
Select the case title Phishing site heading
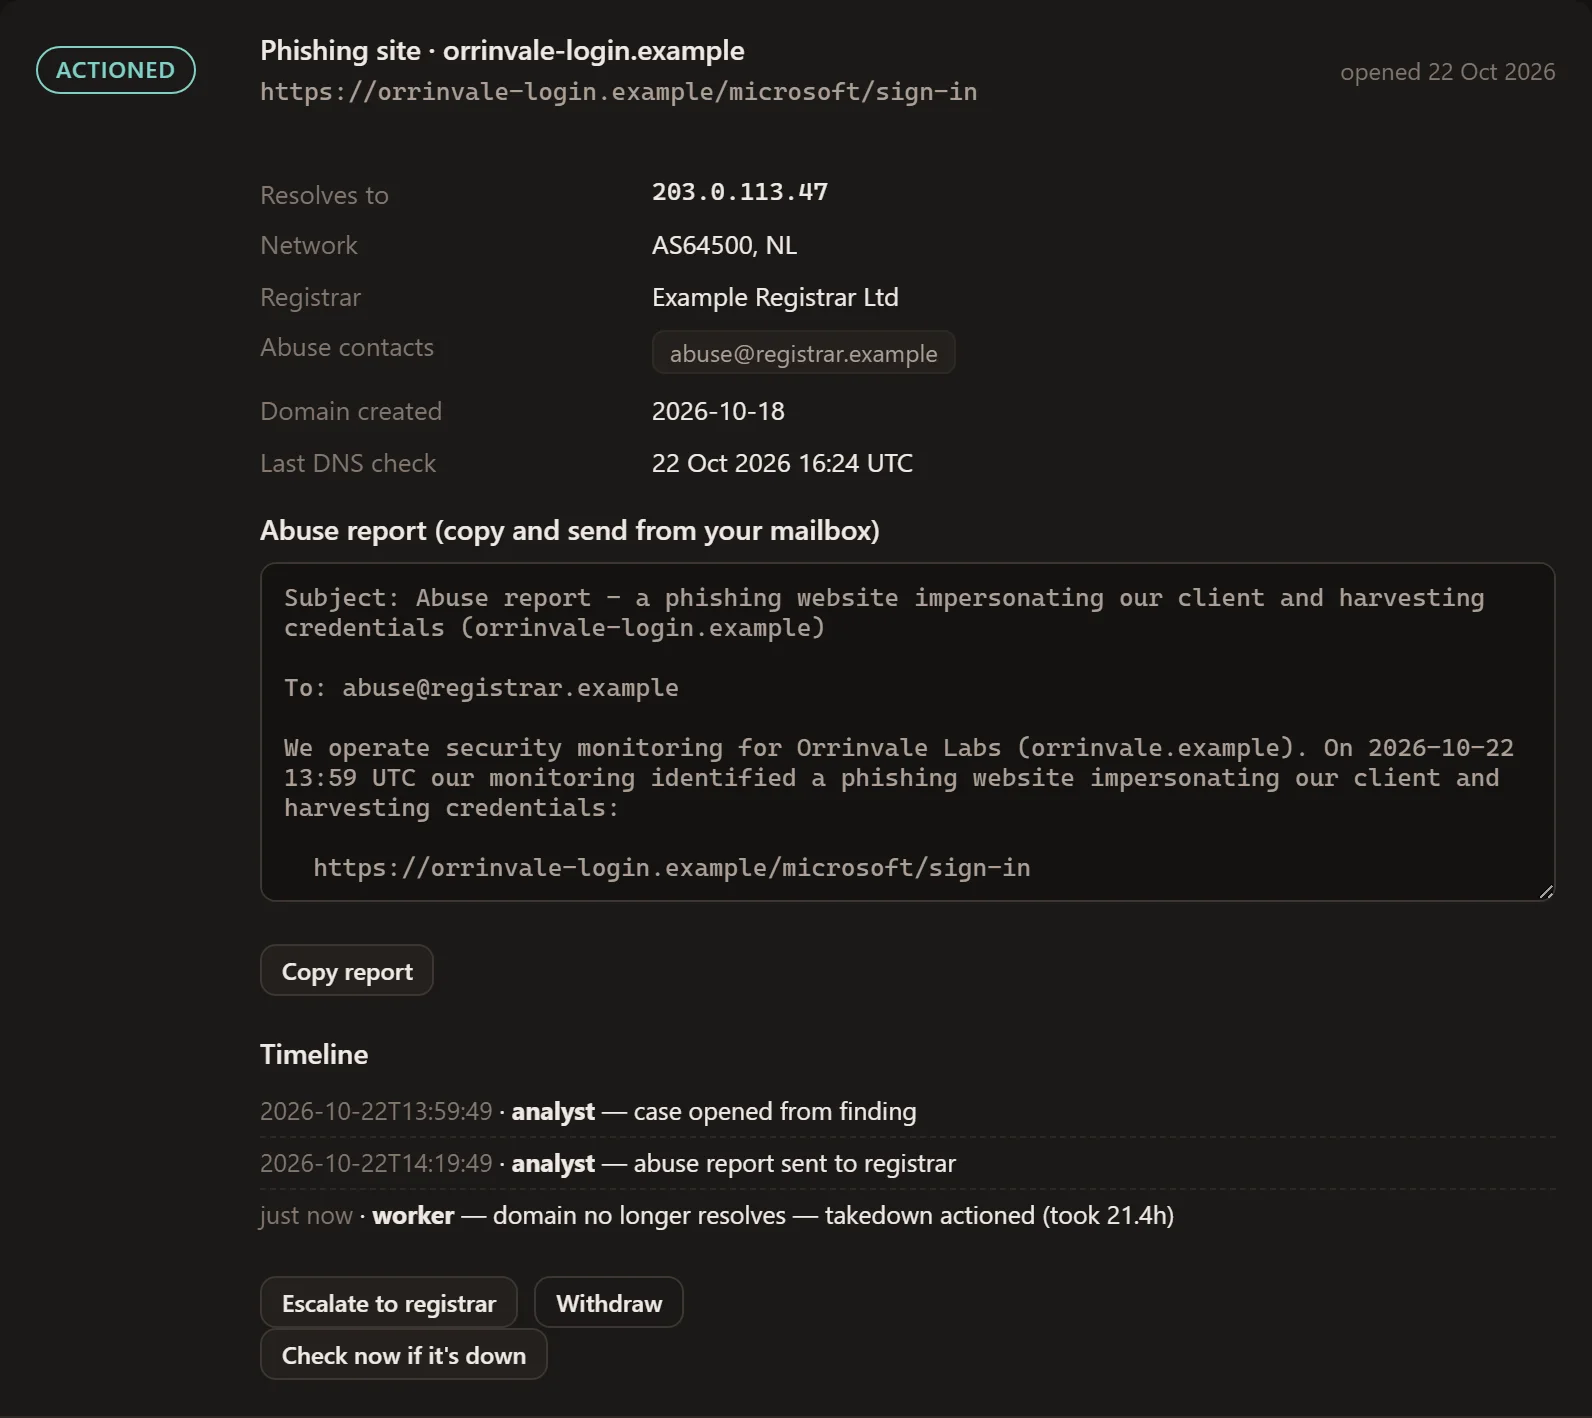[x=502, y=50]
